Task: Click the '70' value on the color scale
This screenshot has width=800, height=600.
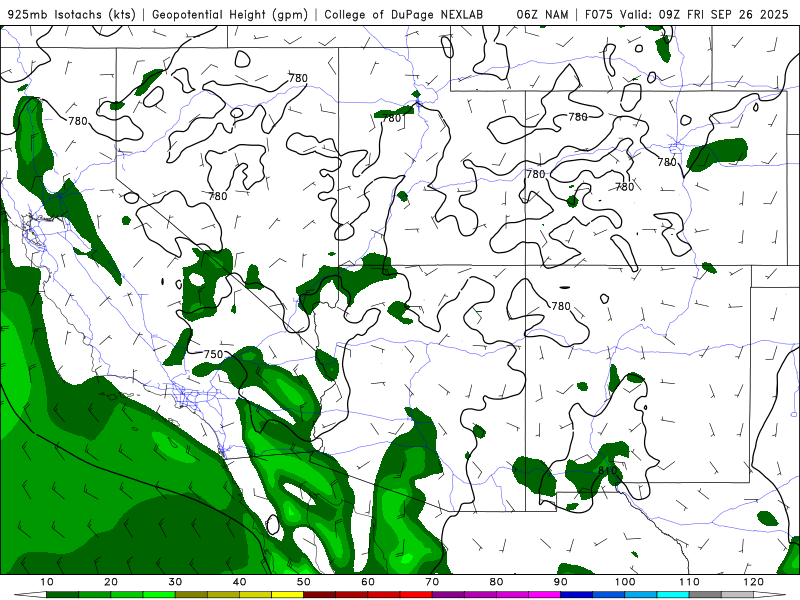Action: click(x=432, y=582)
